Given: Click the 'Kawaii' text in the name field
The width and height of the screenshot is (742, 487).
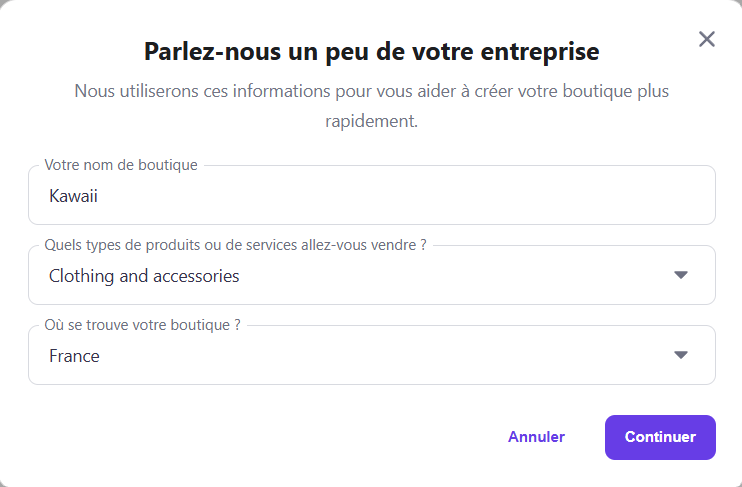Looking at the screenshot, I should (73, 196).
